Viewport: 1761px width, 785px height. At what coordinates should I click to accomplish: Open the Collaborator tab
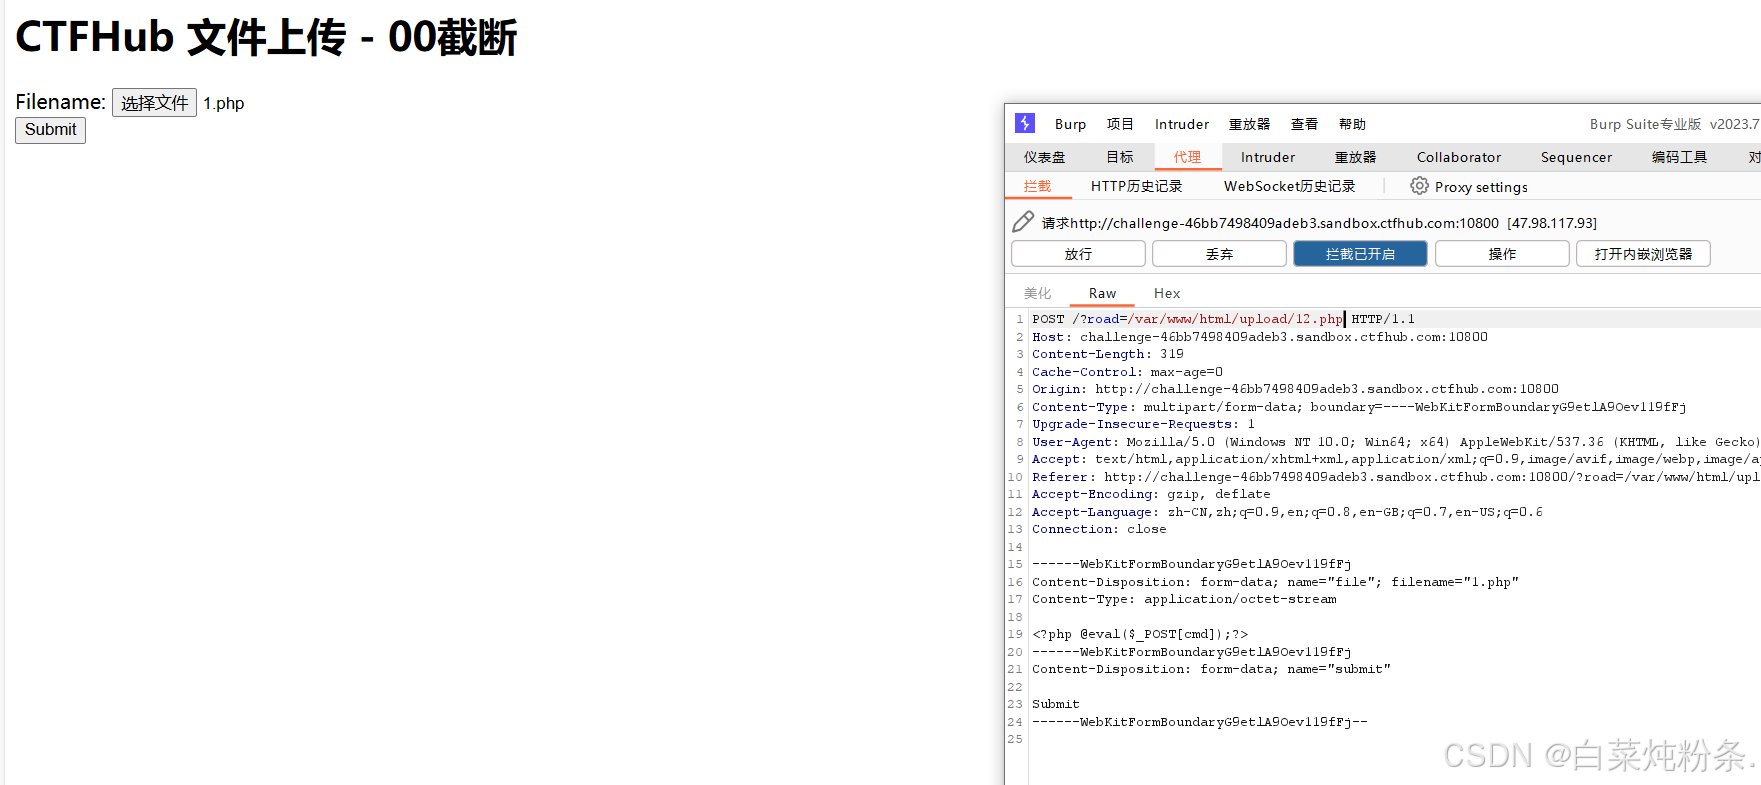(1459, 157)
